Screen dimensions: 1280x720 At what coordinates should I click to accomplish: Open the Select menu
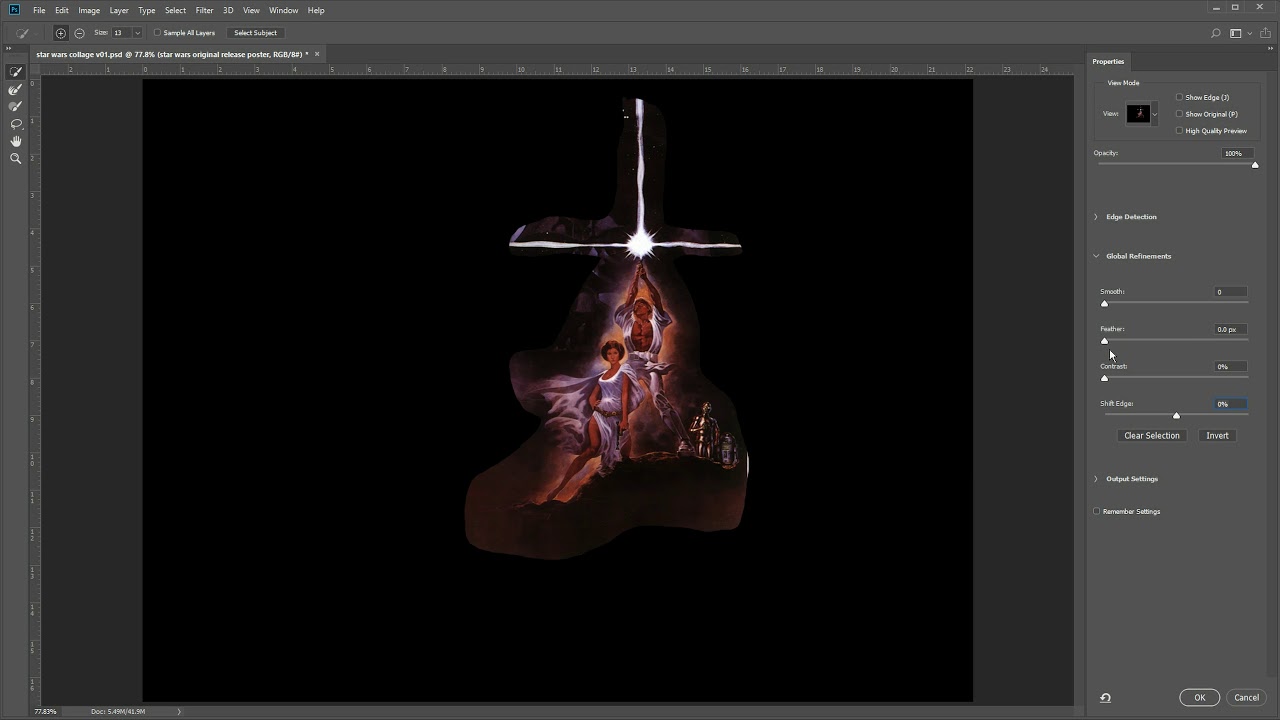(175, 10)
